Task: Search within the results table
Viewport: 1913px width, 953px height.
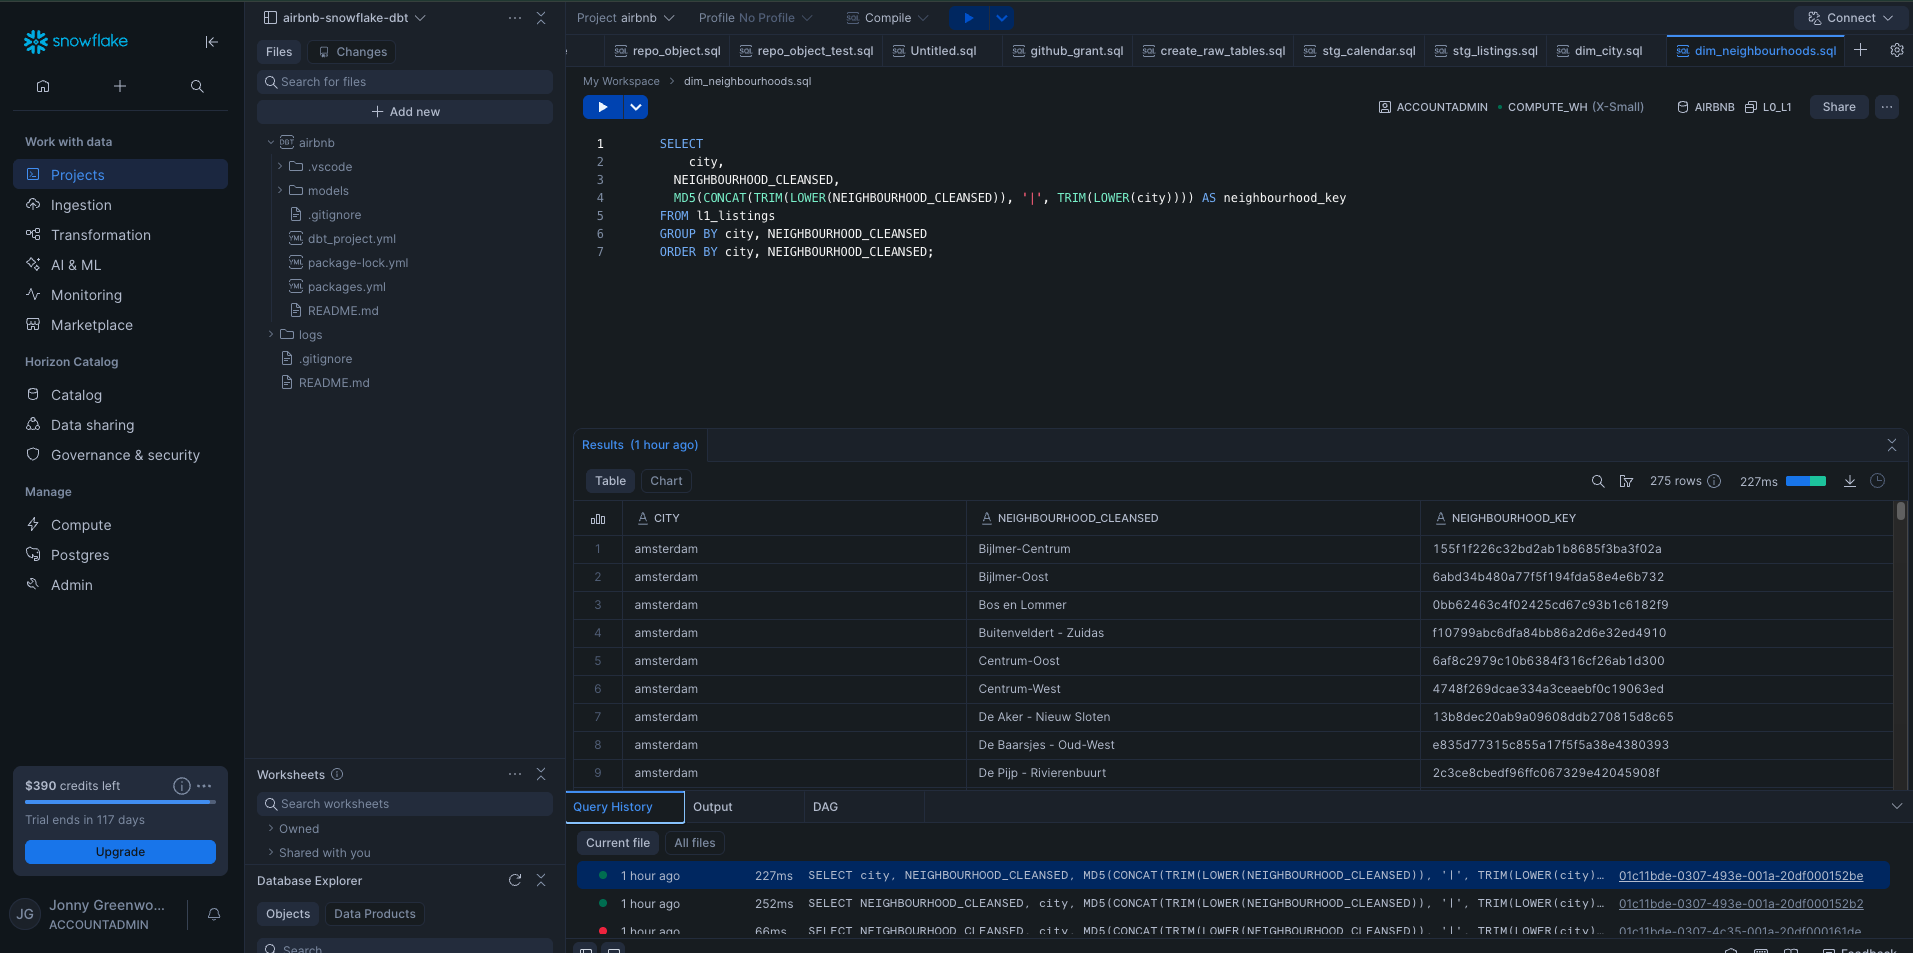Action: pyautogui.click(x=1598, y=481)
